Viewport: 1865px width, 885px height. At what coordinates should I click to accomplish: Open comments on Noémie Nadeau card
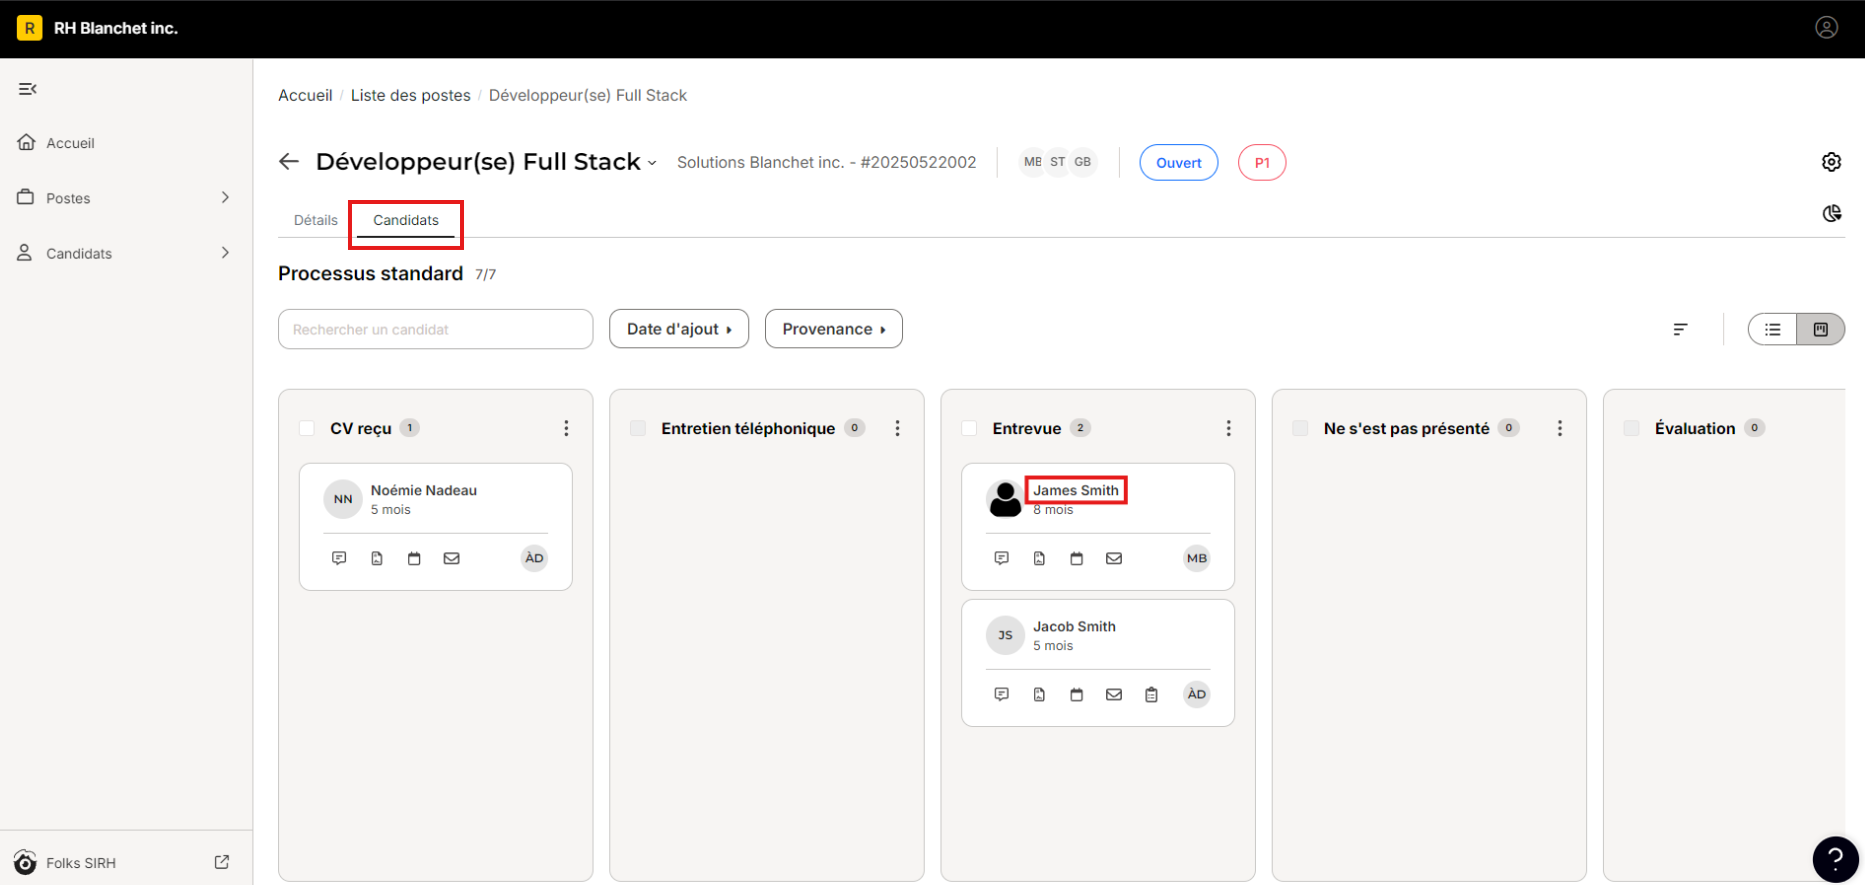[339, 558]
